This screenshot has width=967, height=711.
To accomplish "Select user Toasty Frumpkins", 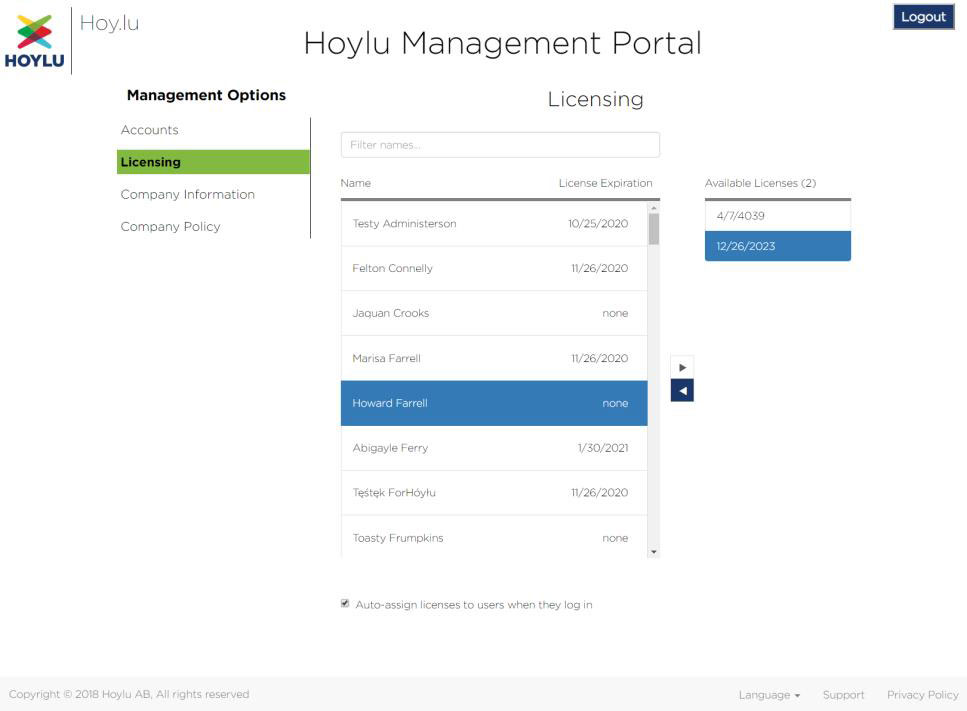I will [494, 536].
